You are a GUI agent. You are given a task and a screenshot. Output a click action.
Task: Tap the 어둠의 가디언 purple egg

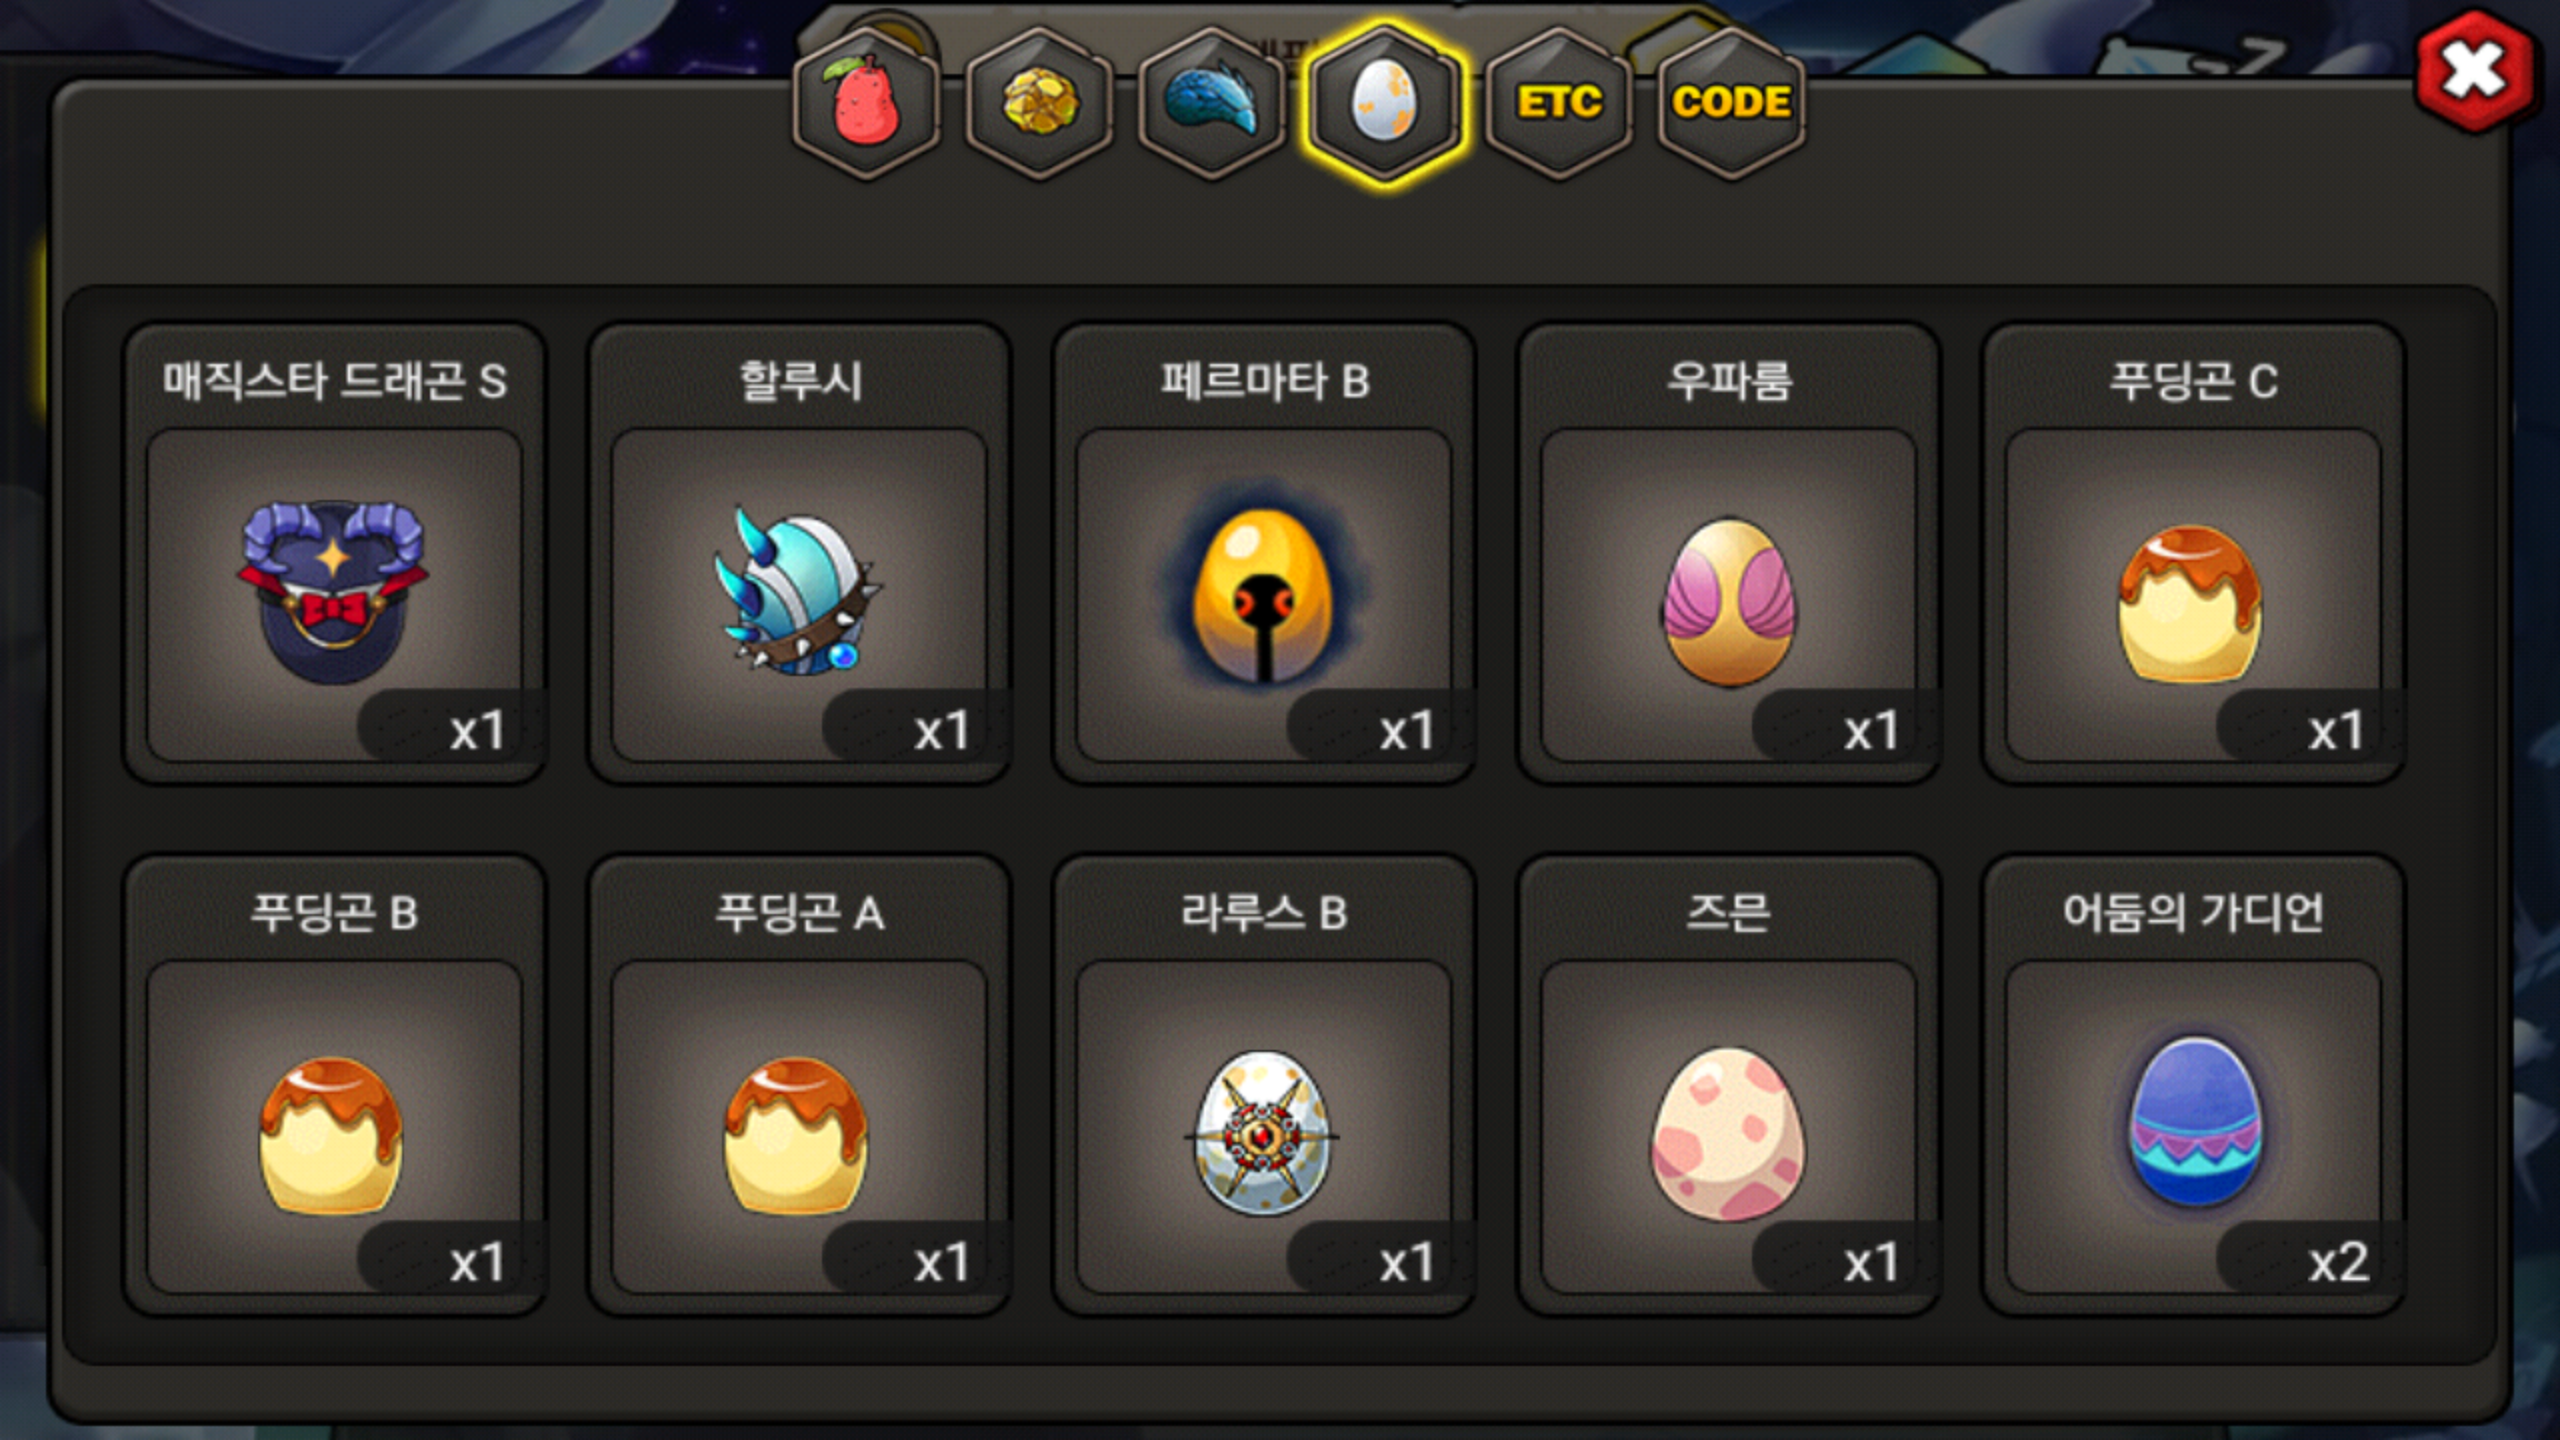point(2193,1127)
